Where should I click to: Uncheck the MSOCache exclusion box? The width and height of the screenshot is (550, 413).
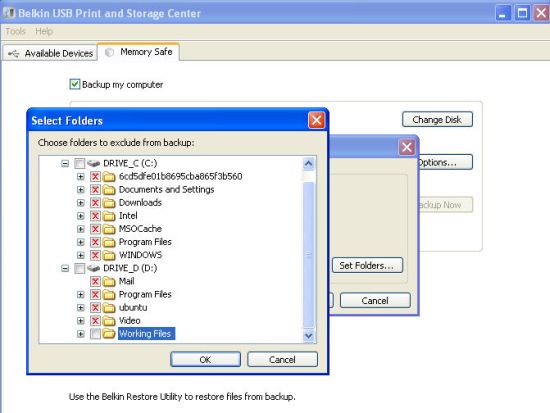pos(95,229)
